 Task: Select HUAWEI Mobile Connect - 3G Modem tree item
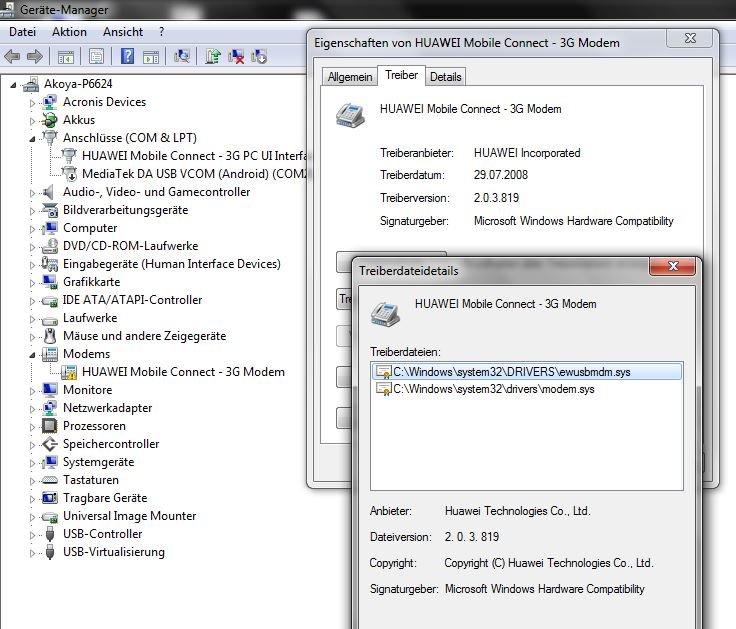(183, 372)
